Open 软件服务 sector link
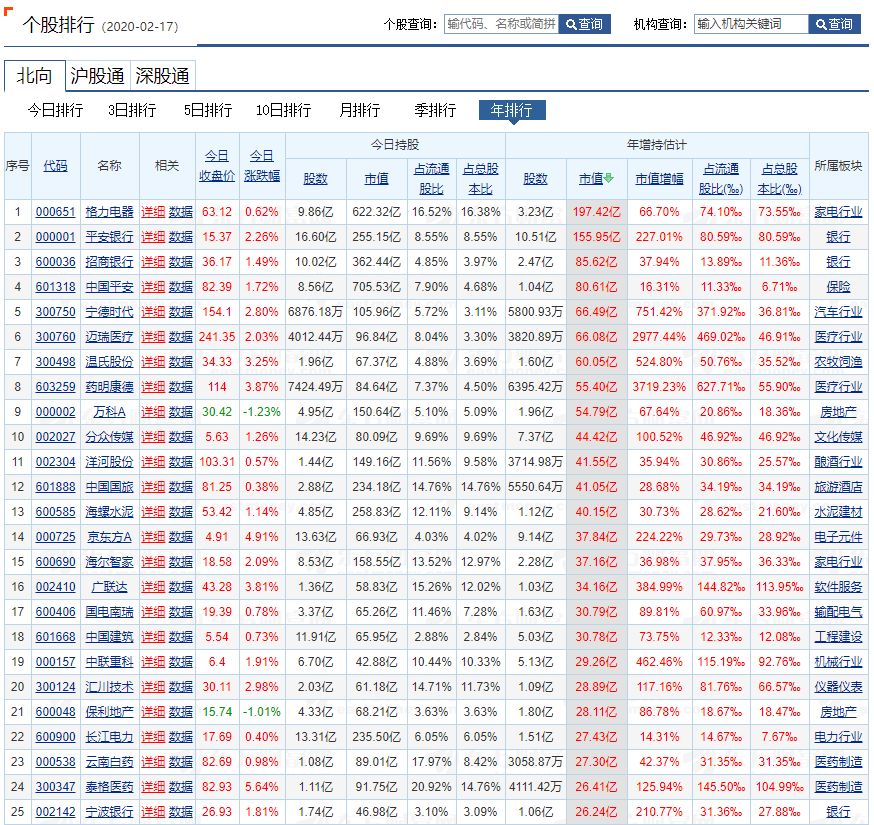The height and width of the screenshot is (825, 874). [x=838, y=587]
